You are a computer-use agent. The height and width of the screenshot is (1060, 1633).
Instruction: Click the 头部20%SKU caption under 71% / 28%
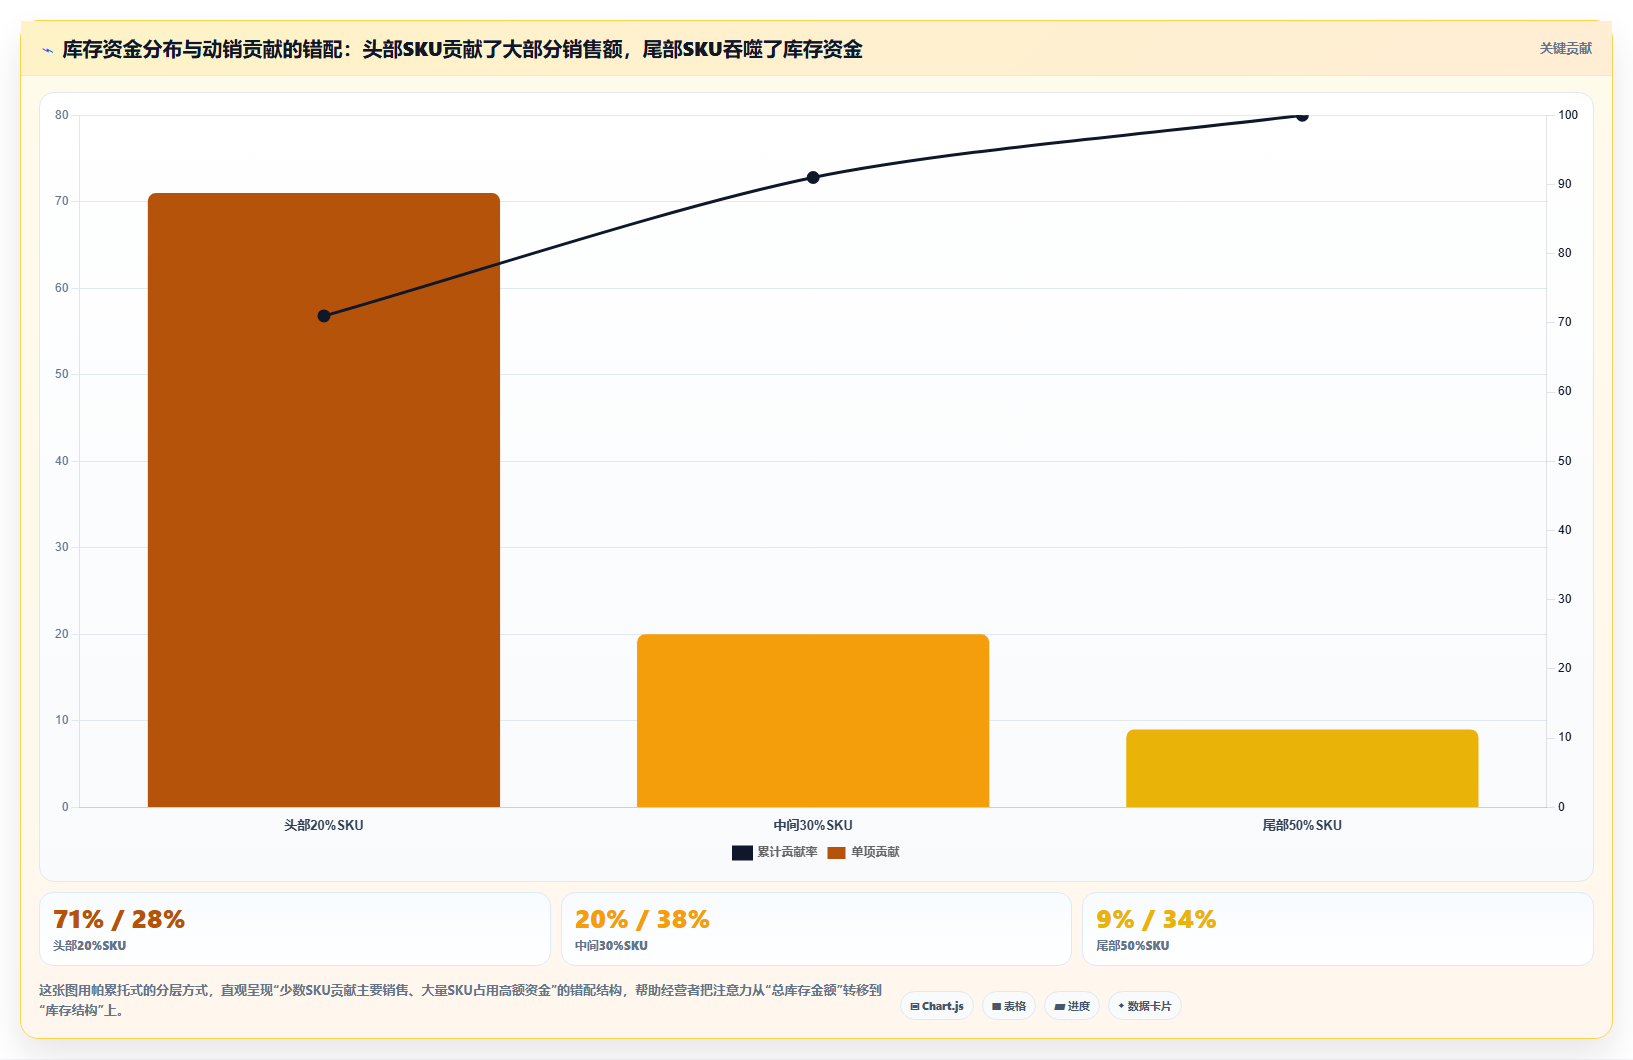89,945
